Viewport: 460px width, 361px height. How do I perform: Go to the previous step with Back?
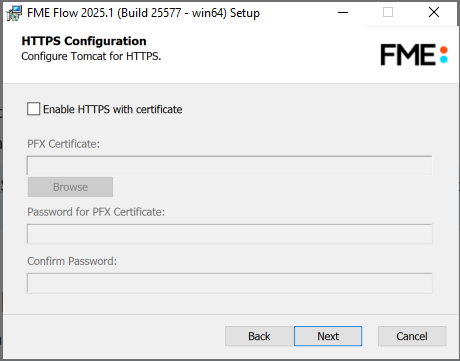pos(259,336)
